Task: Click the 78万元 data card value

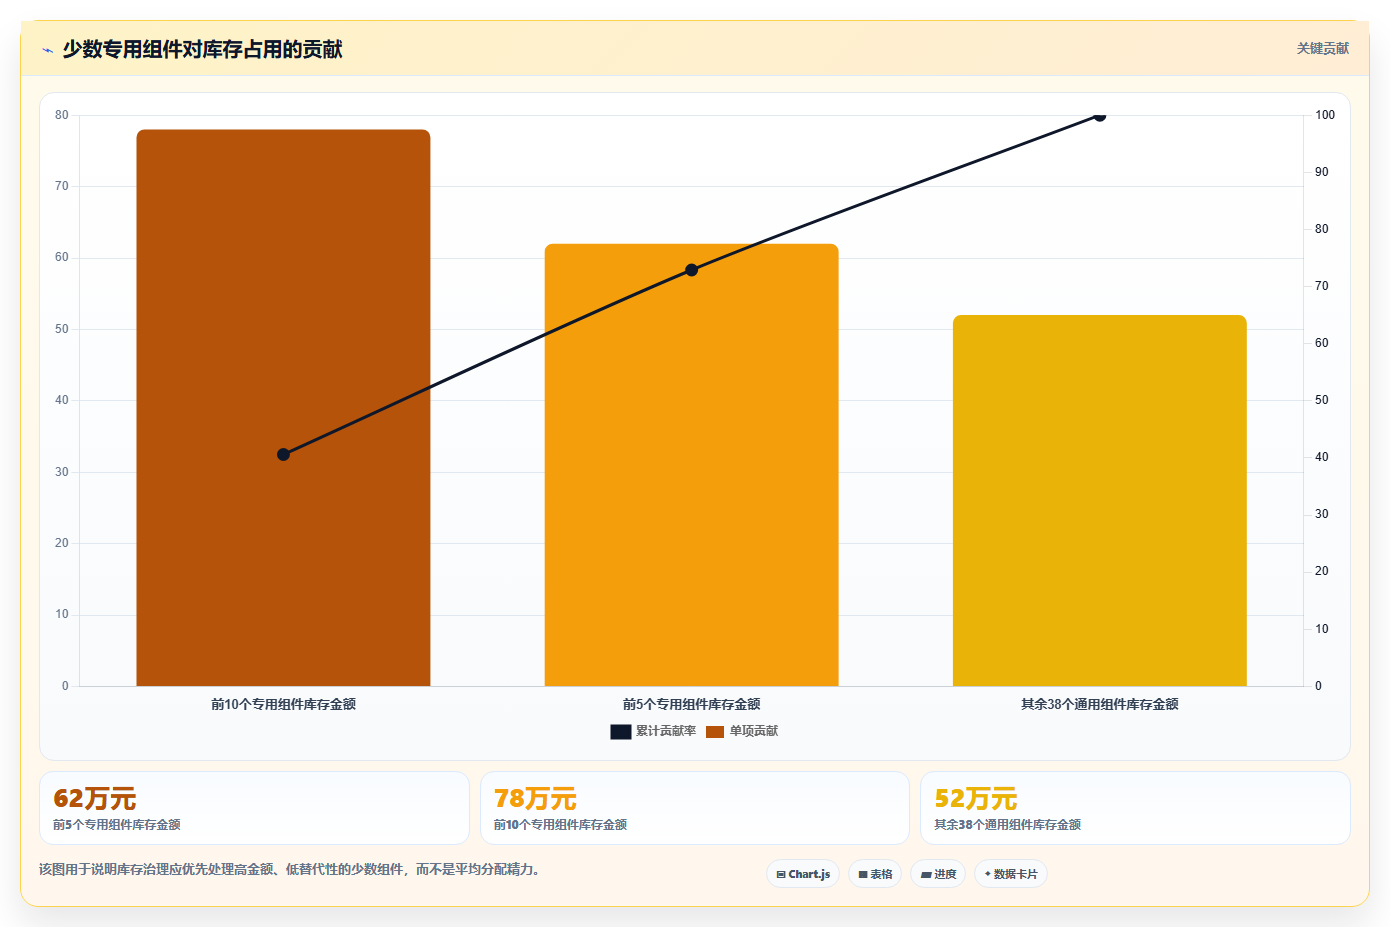Action: [x=535, y=799]
